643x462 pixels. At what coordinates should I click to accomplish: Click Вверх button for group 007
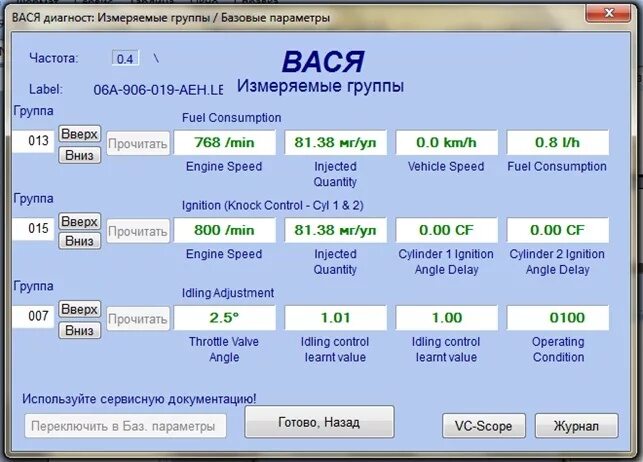80,309
